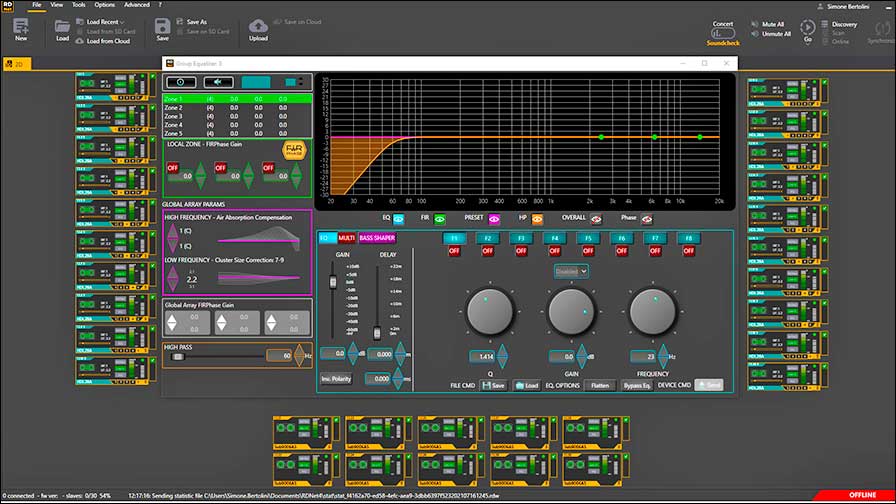Click the GAIN vertical fader handle

tap(333, 282)
